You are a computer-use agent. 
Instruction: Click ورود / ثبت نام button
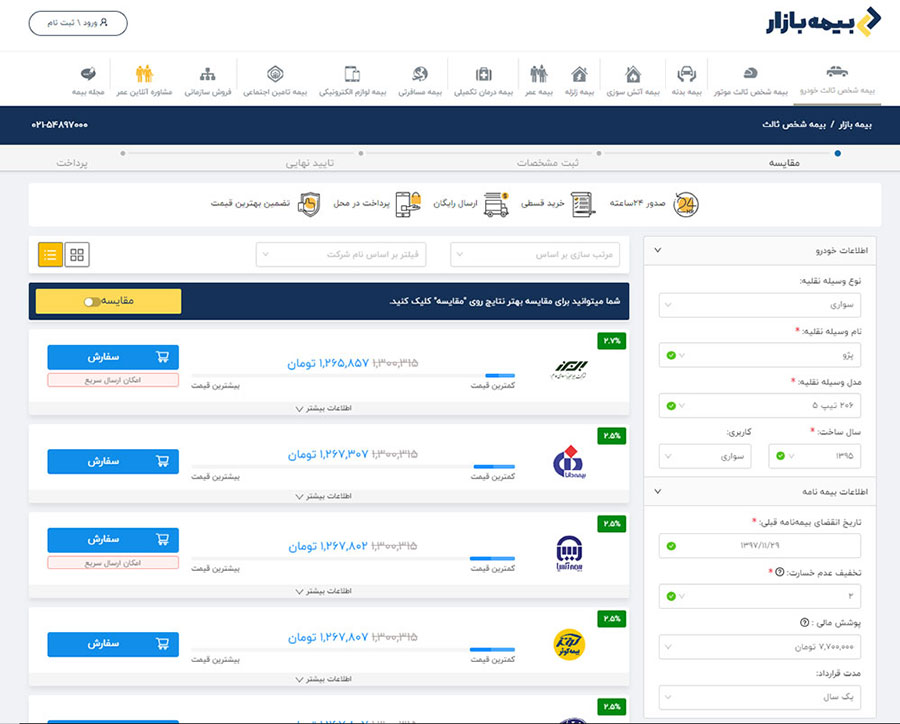78,22
